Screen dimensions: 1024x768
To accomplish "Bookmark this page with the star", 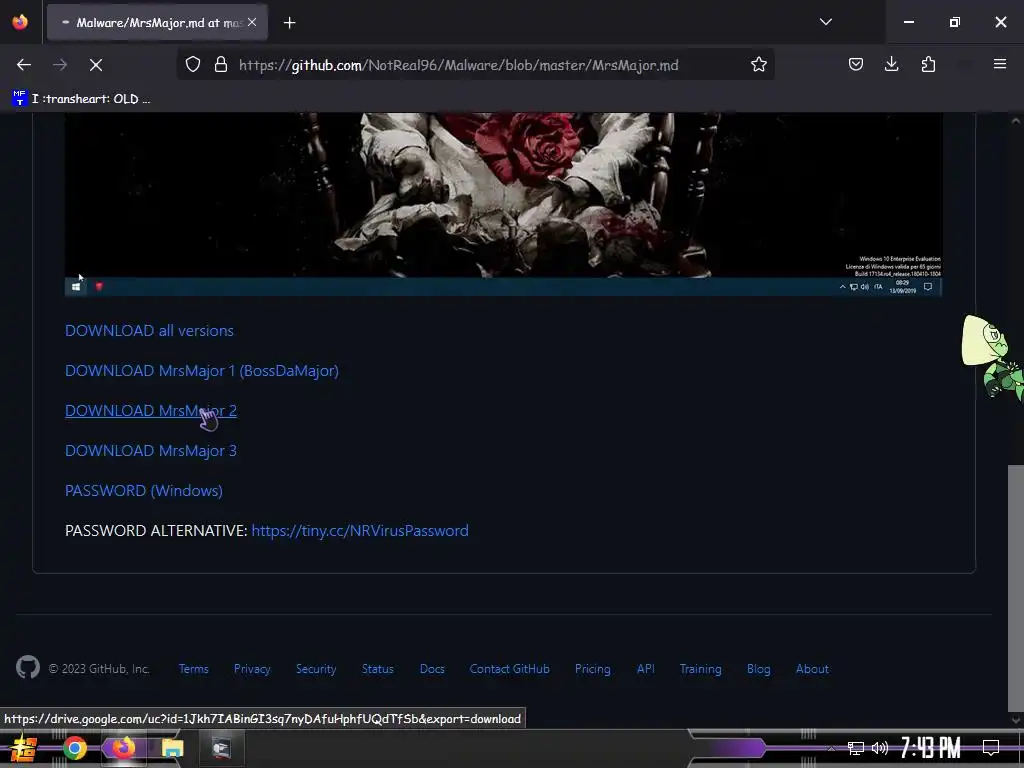I will tap(758, 65).
